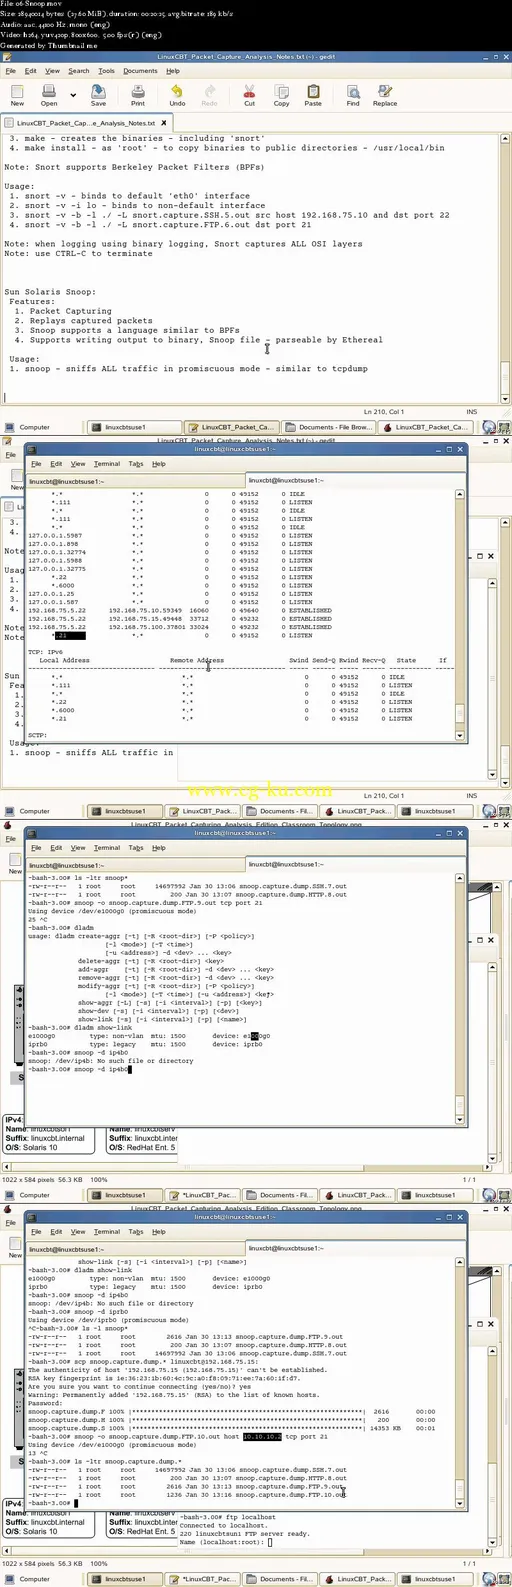Click the Copy icon in gedit toolbar
This screenshot has height=1587, width=512.
(x=281, y=96)
